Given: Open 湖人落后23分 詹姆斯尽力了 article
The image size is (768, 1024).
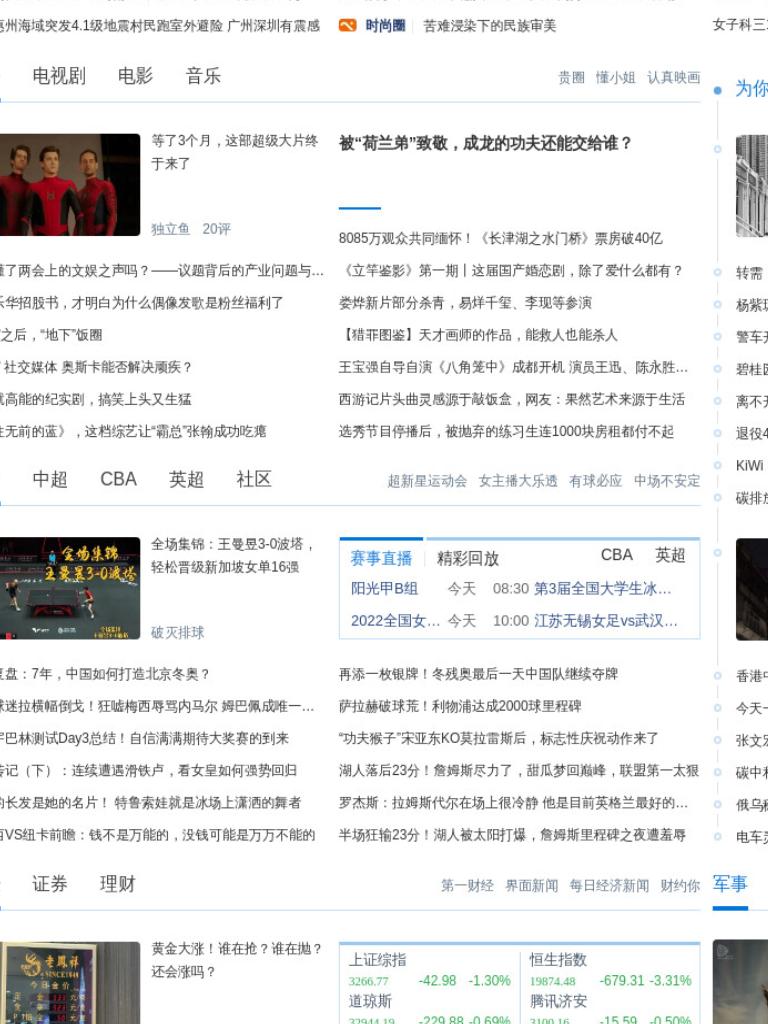Looking at the screenshot, I should 519,771.
